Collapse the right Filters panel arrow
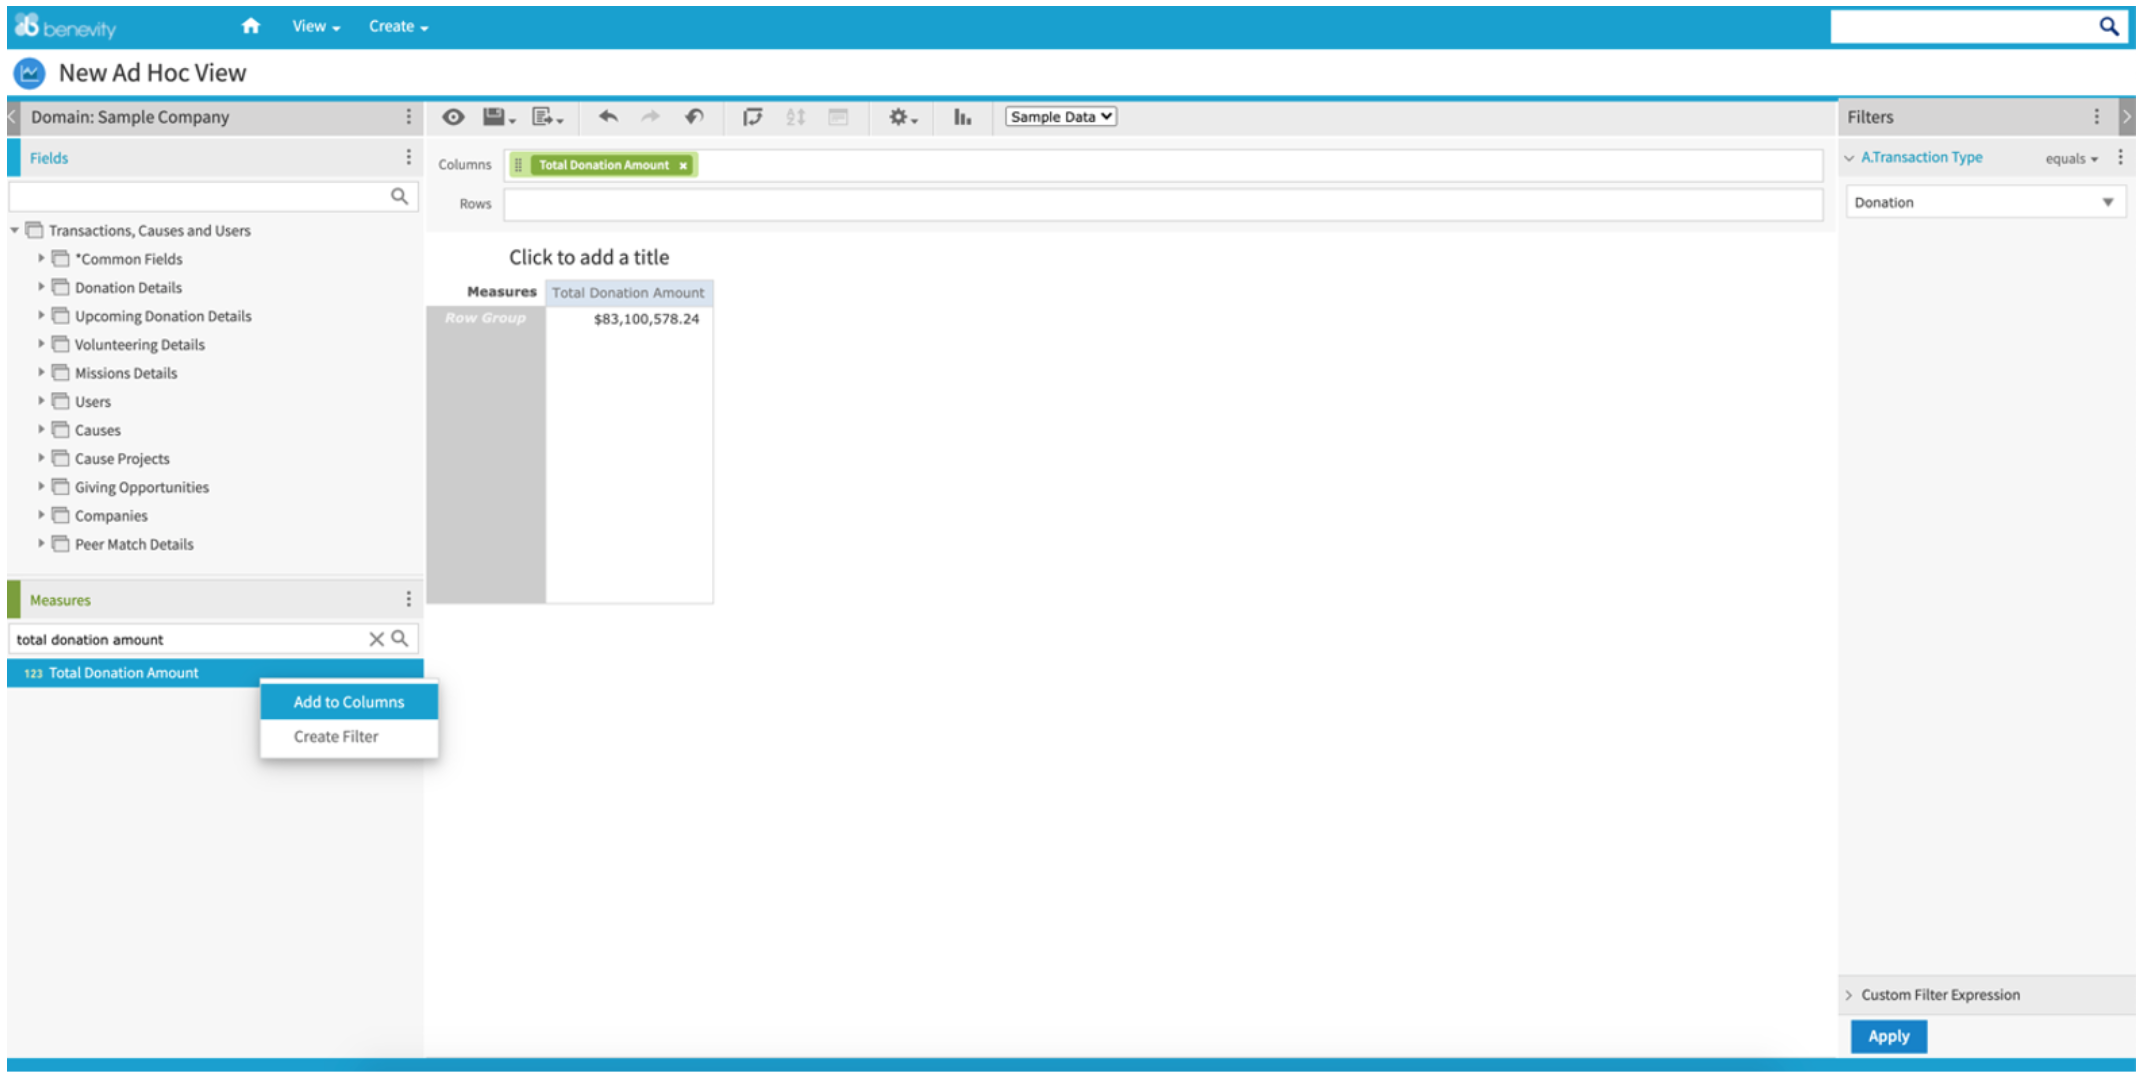This screenshot has height=1080, width=2144. 2127,117
